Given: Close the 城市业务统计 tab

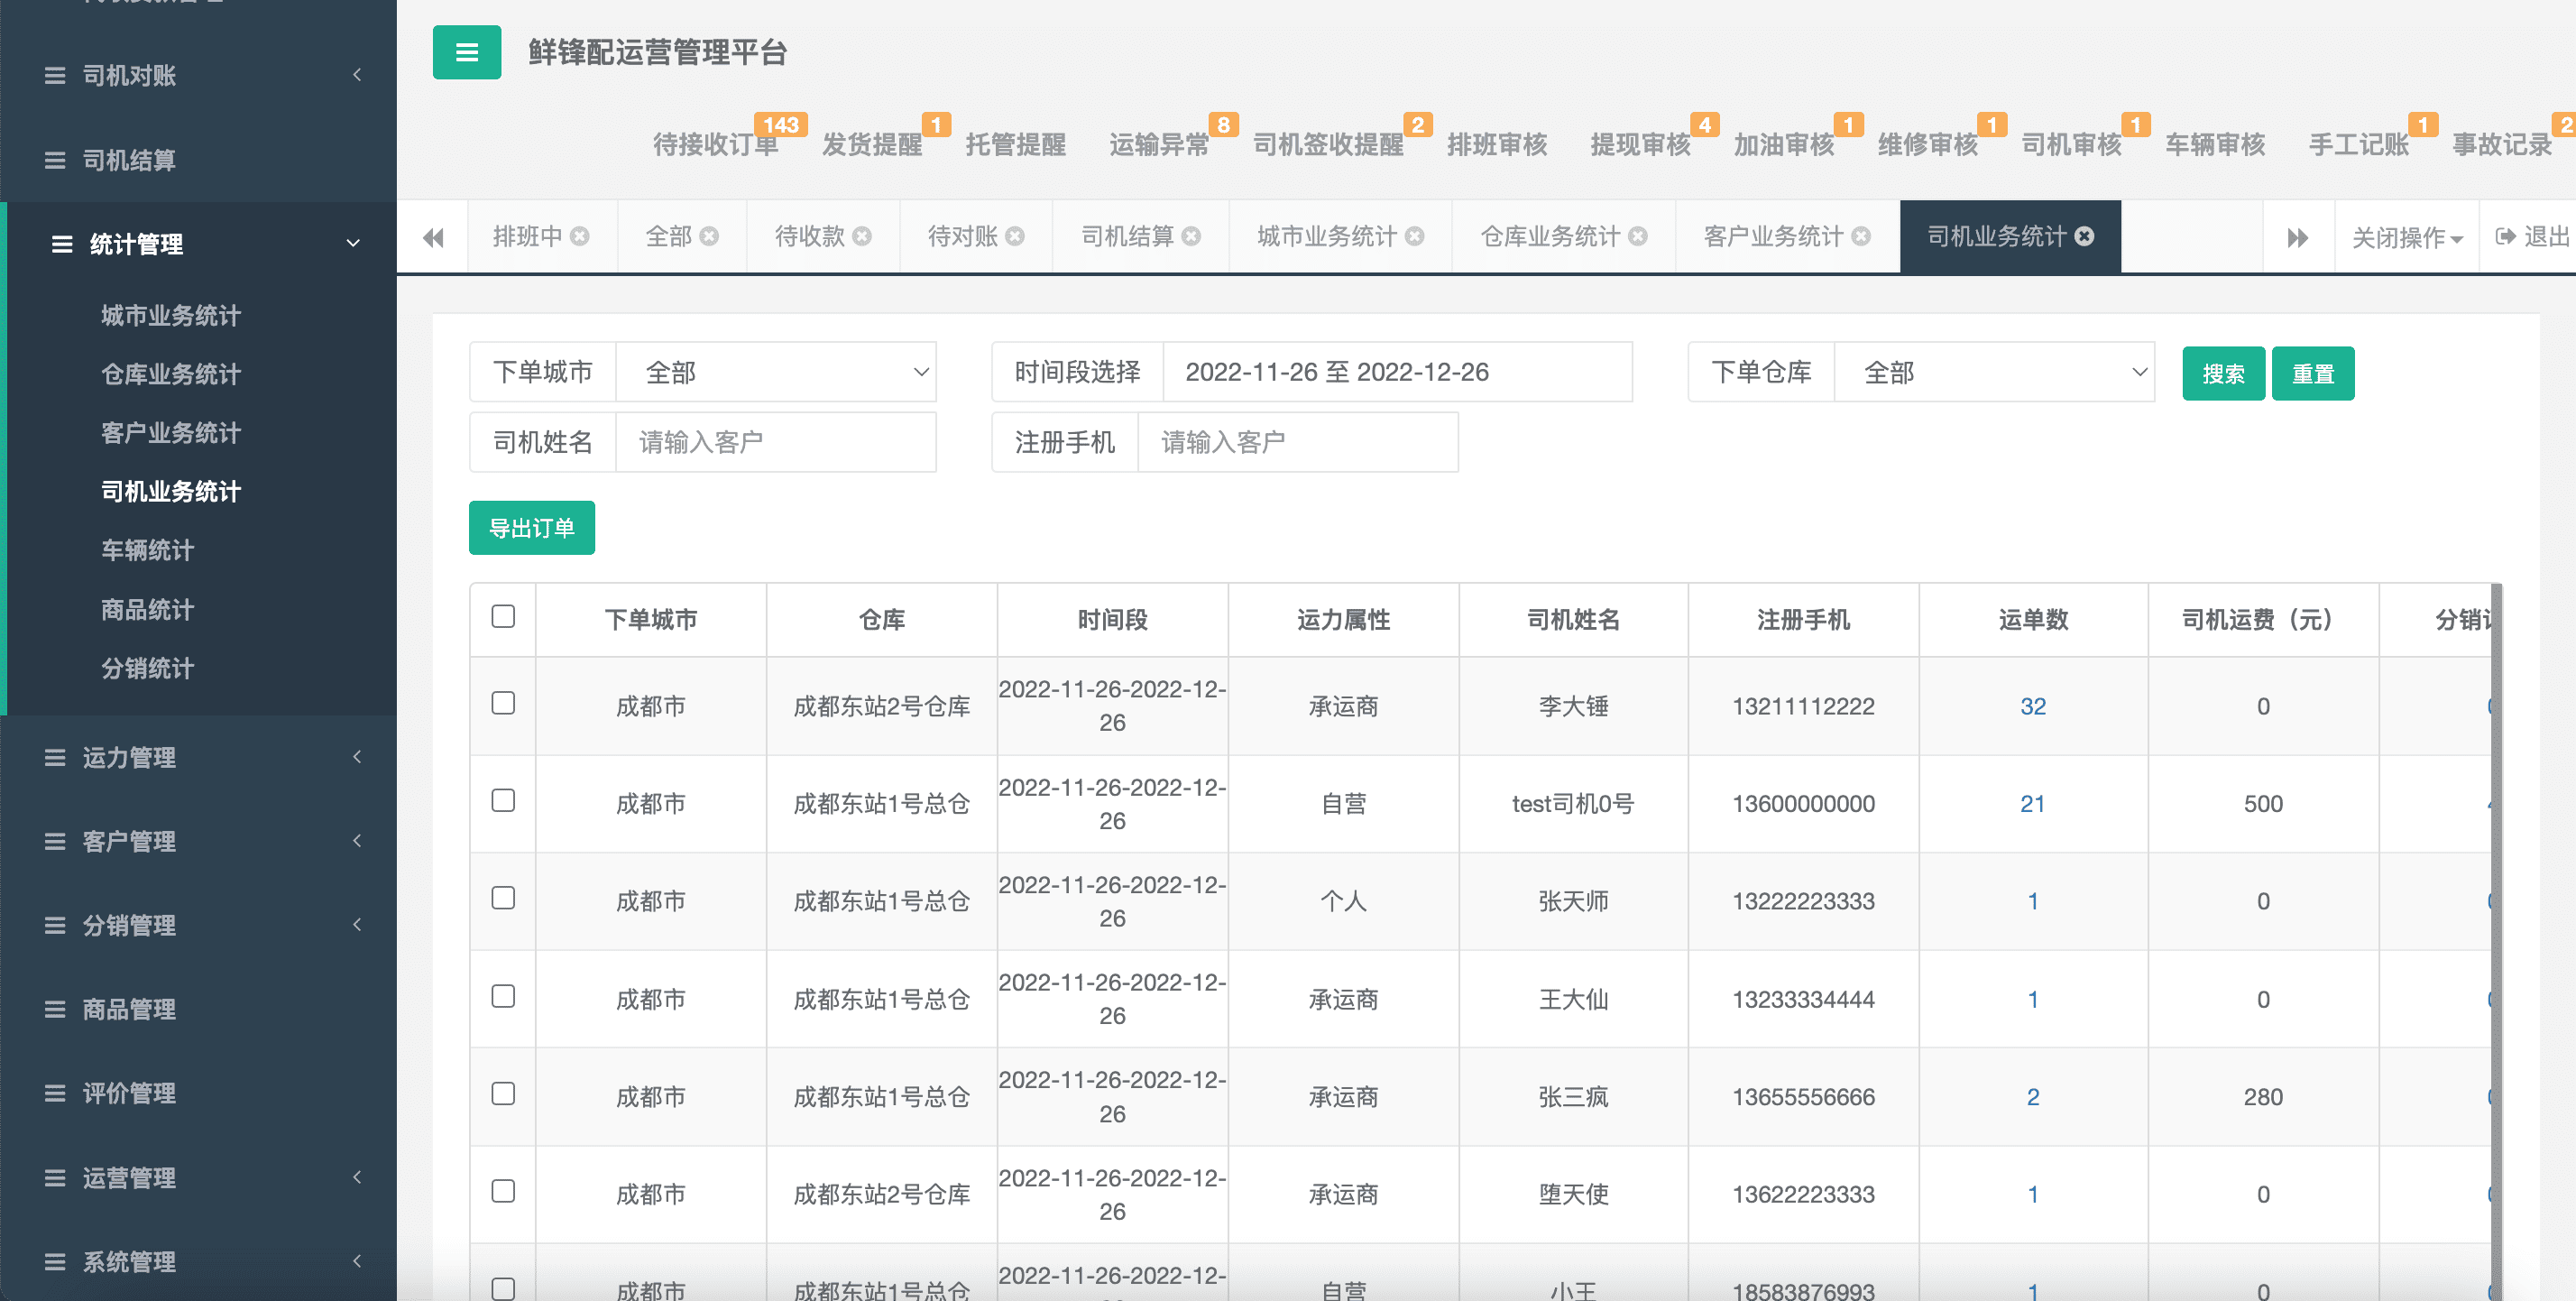Looking at the screenshot, I should (x=1414, y=236).
